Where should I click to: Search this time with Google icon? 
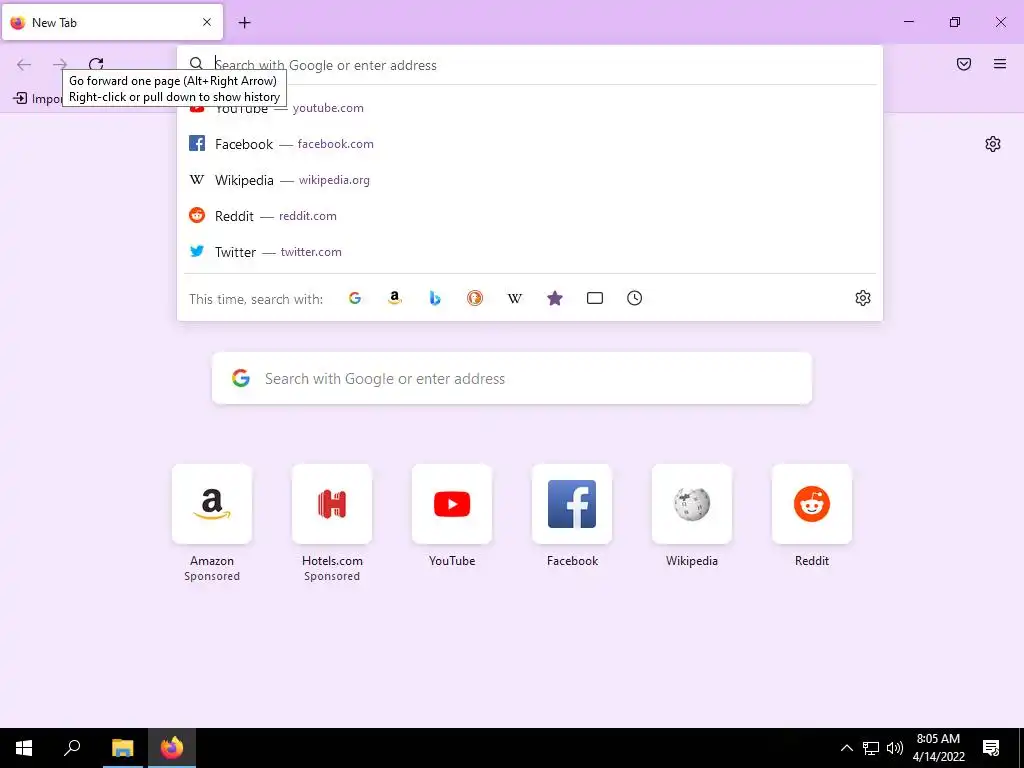pos(355,298)
